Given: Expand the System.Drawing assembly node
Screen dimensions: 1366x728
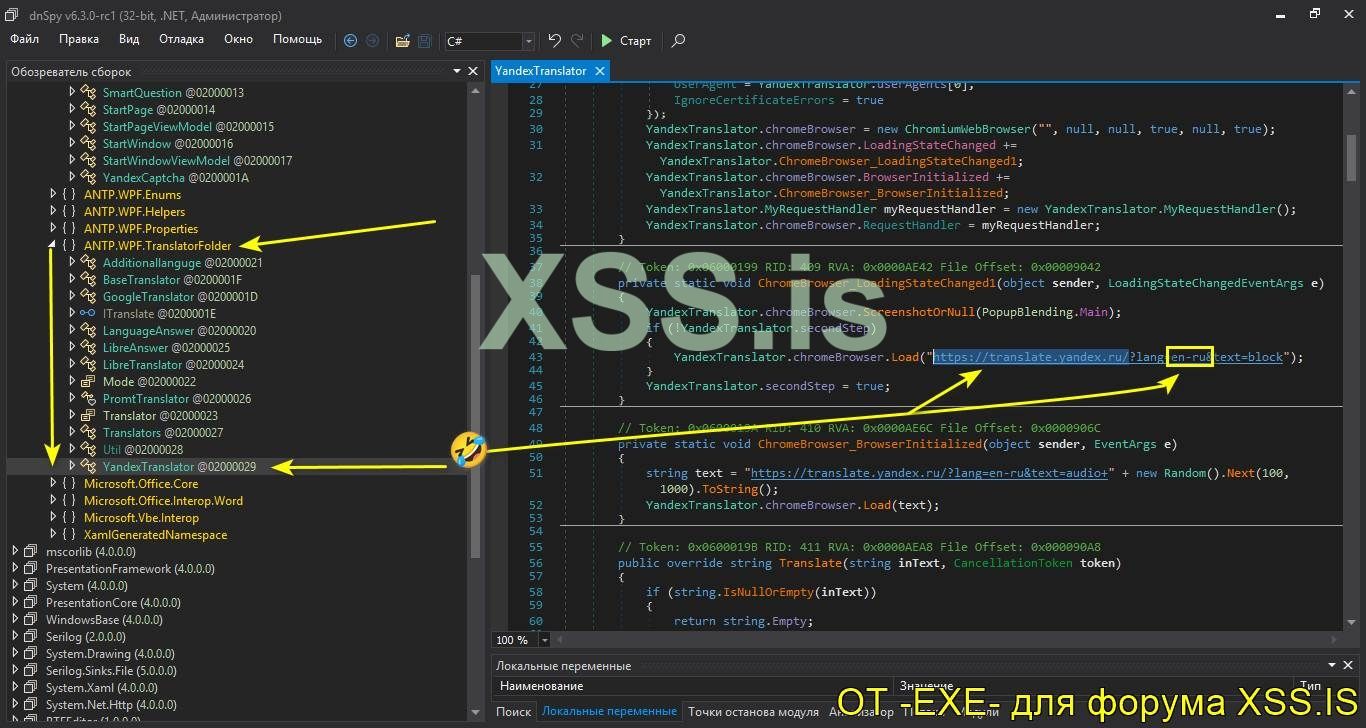Looking at the screenshot, I should (15, 654).
